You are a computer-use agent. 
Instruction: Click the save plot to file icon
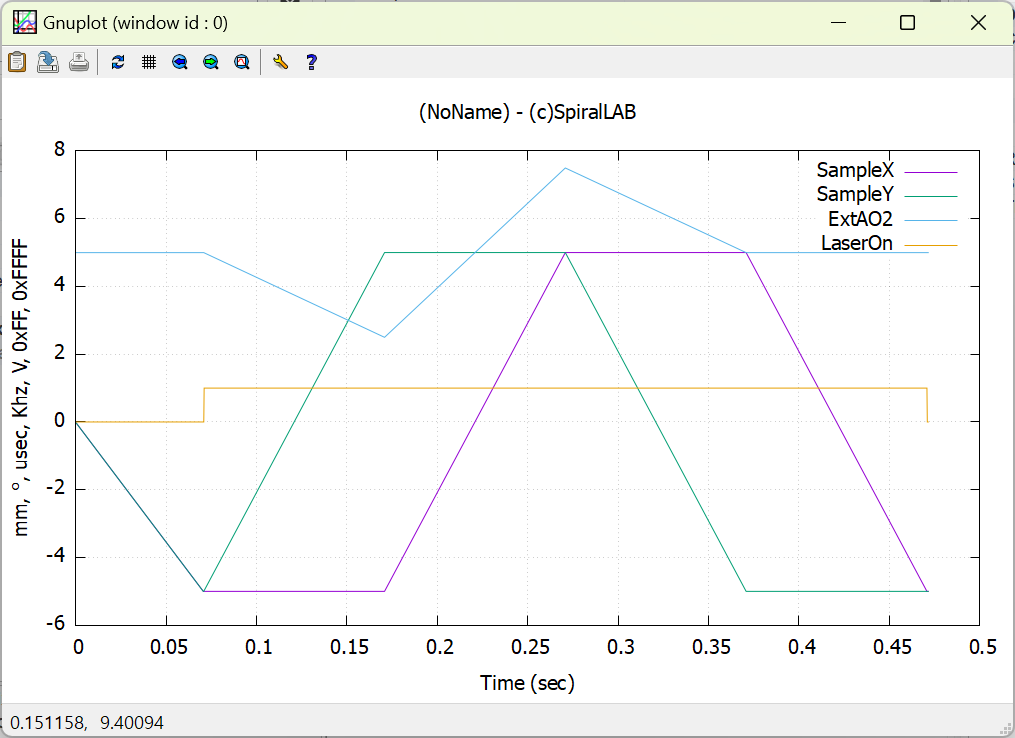[x=48, y=62]
